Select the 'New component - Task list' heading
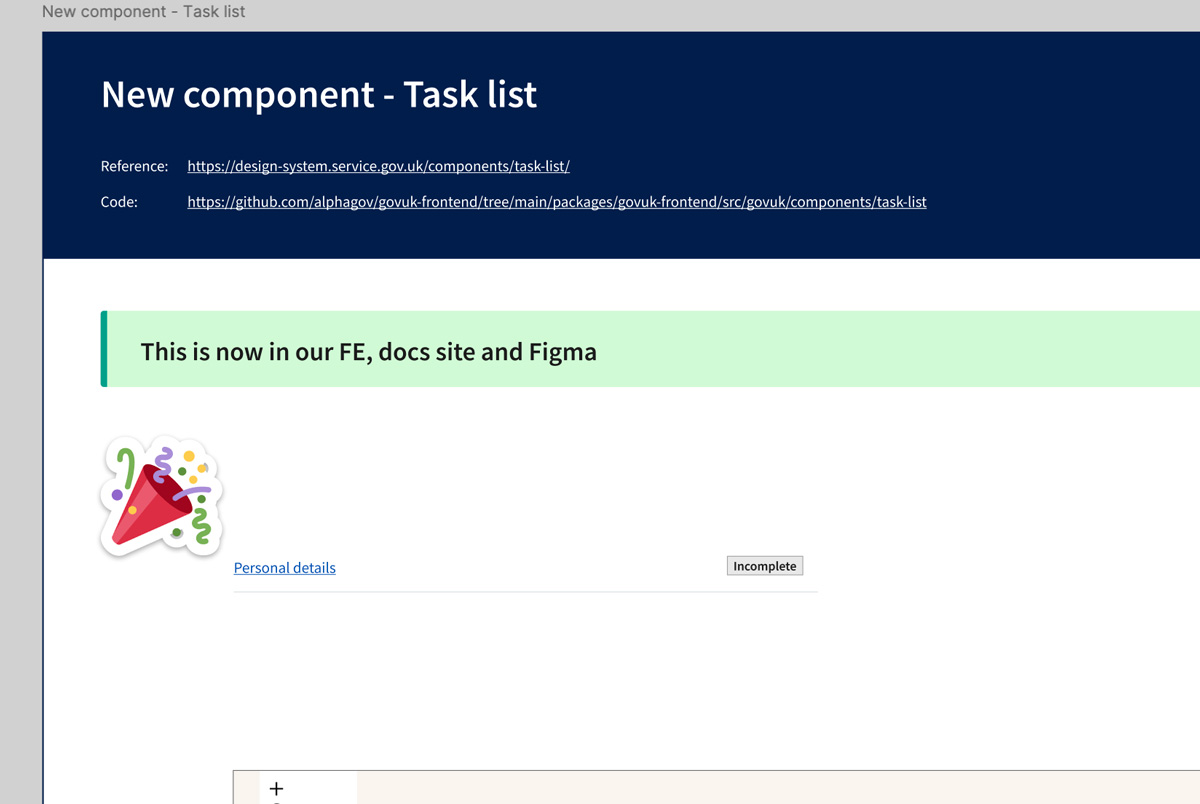1200x804 pixels. (319, 94)
